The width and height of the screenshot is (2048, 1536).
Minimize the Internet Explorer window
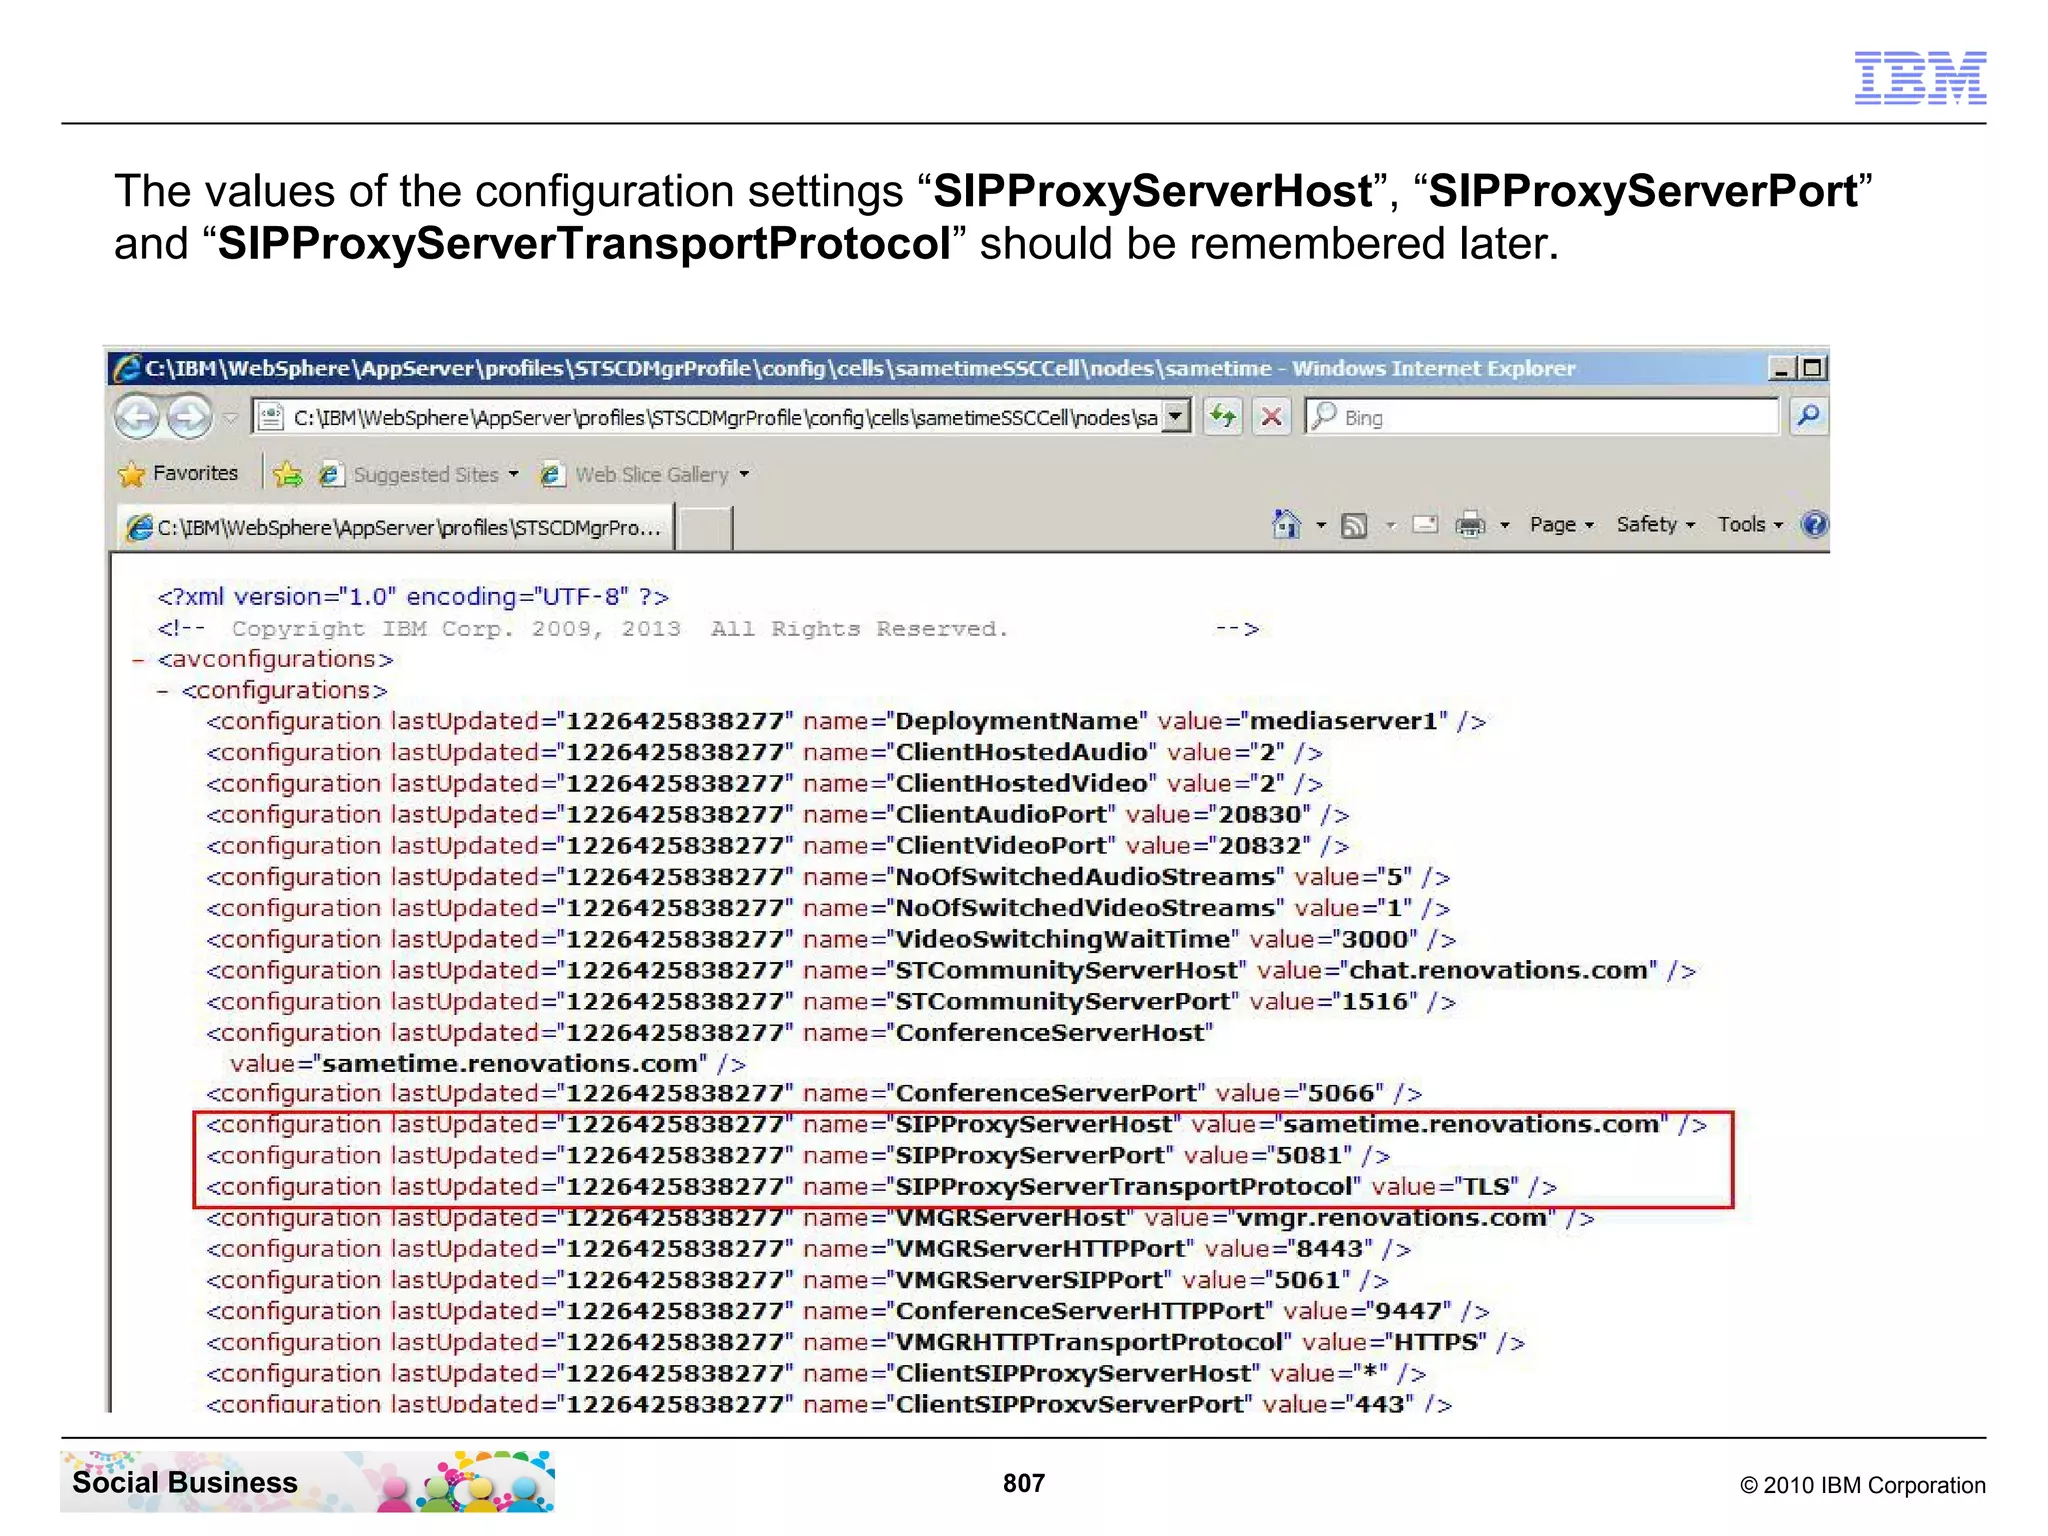(1781, 369)
